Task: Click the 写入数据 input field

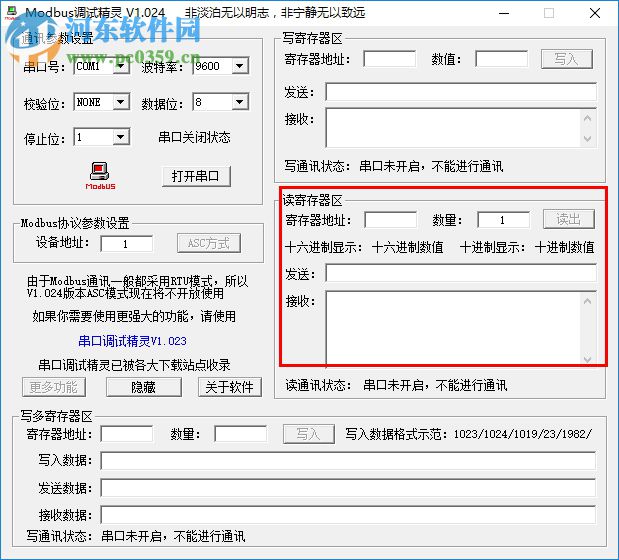Action: pyautogui.click(x=348, y=461)
